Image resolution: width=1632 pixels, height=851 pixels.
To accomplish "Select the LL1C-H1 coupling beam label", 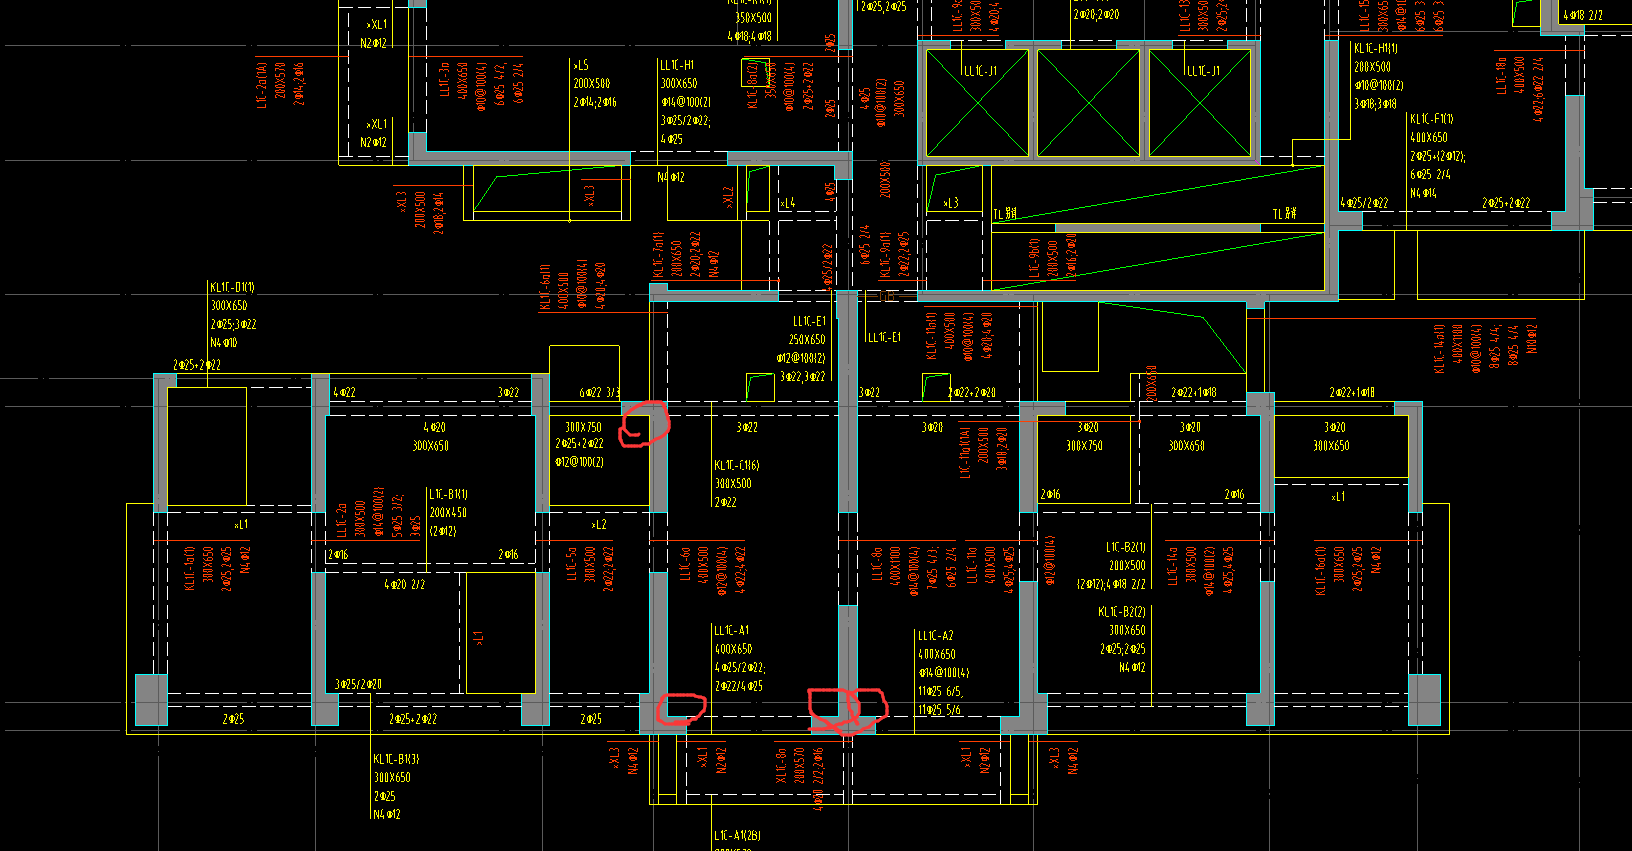I will [677, 65].
